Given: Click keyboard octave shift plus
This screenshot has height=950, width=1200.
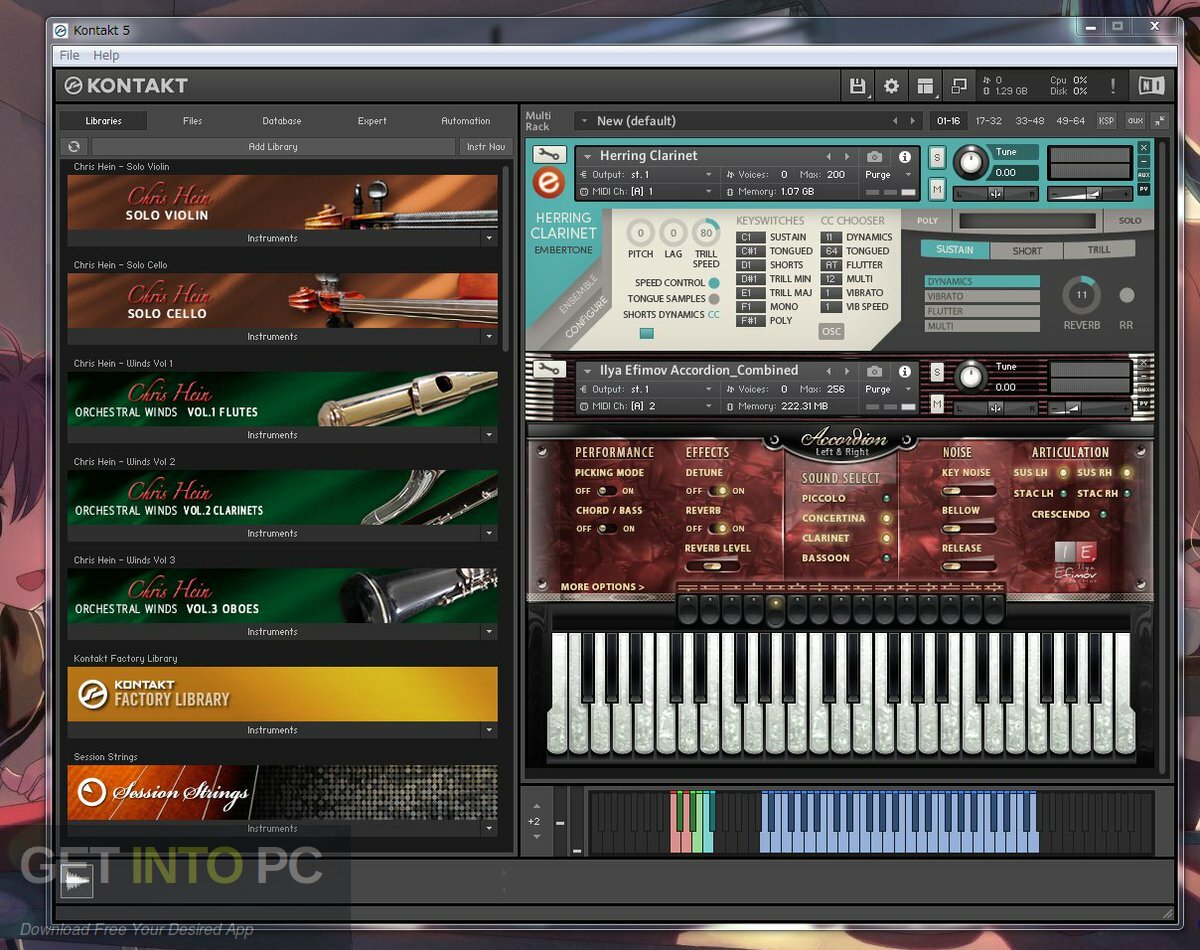Looking at the screenshot, I should 536,806.
